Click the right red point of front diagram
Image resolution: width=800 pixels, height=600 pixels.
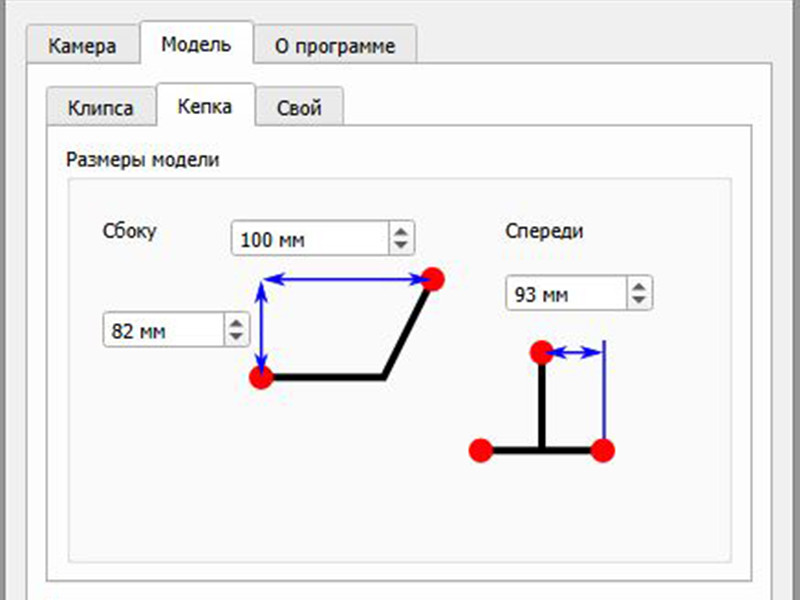(602, 450)
